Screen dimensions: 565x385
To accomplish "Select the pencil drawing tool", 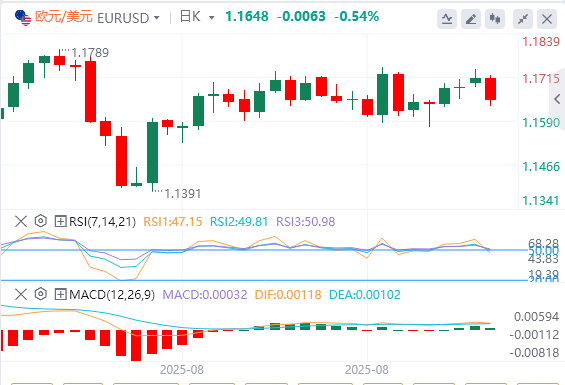I will [471, 19].
